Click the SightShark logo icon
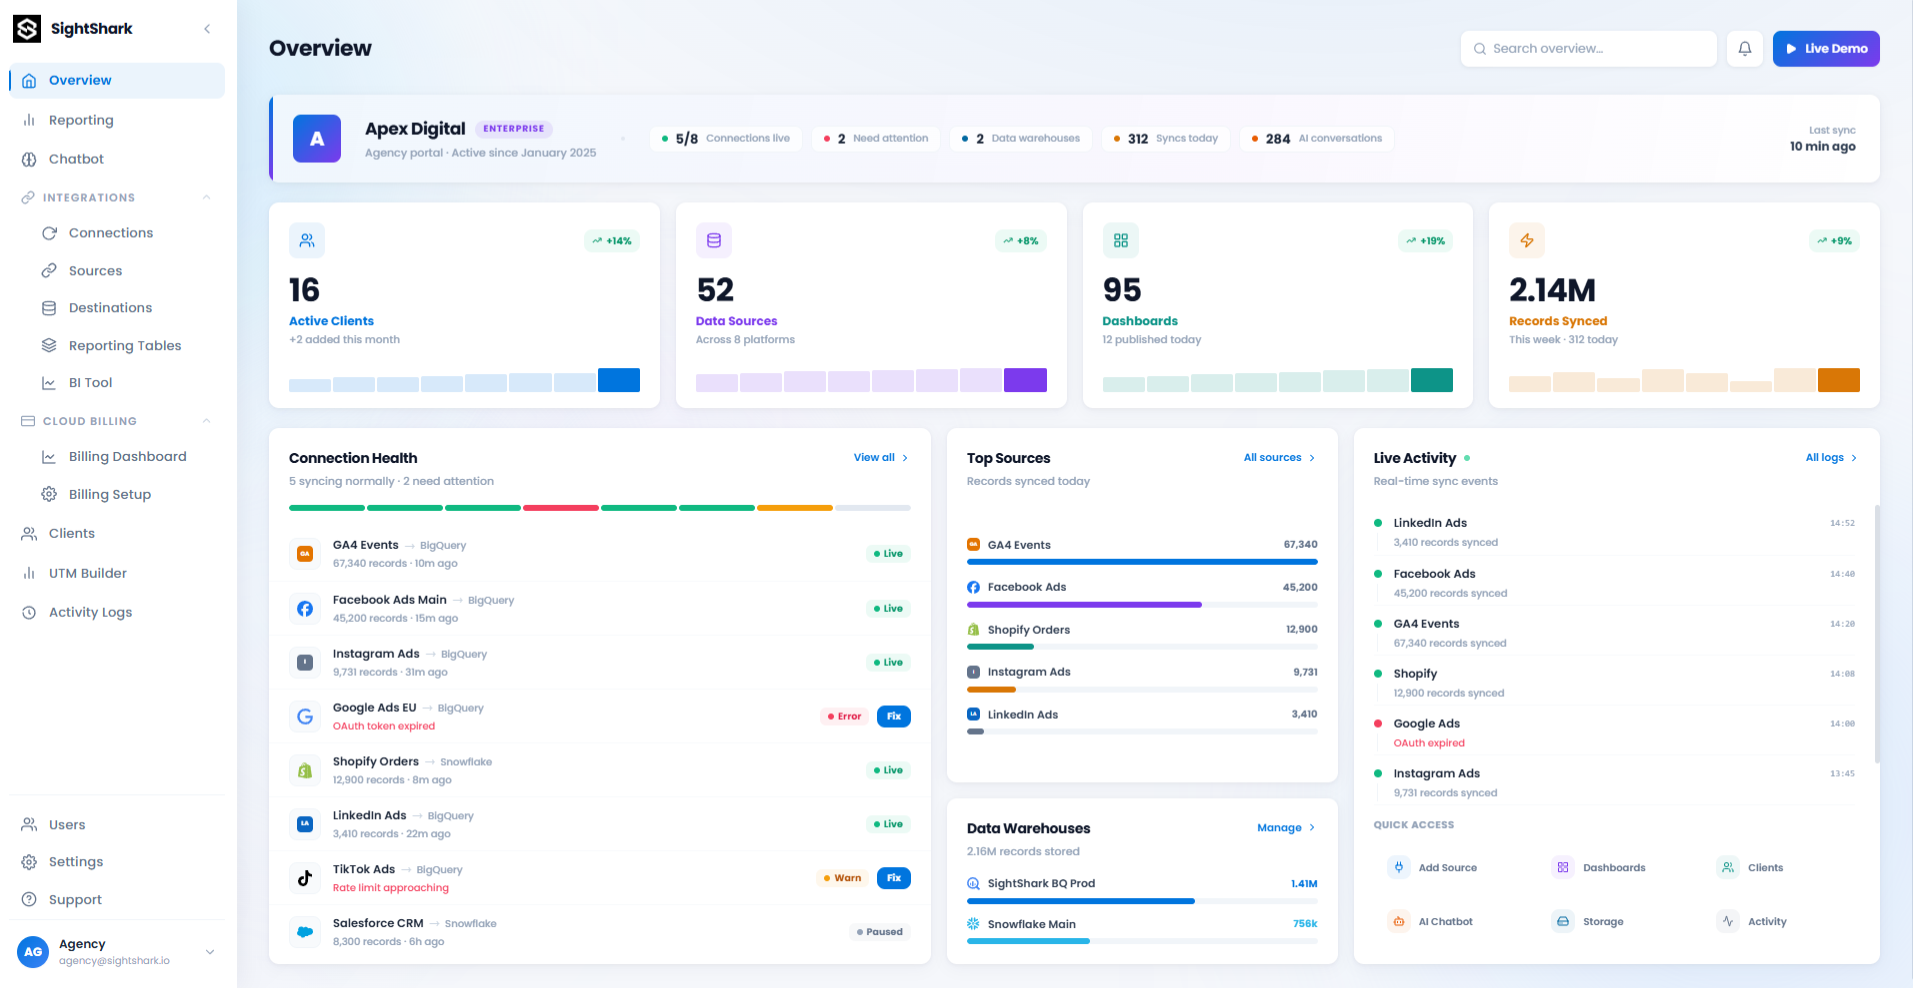The width and height of the screenshot is (1913, 988). [27, 29]
